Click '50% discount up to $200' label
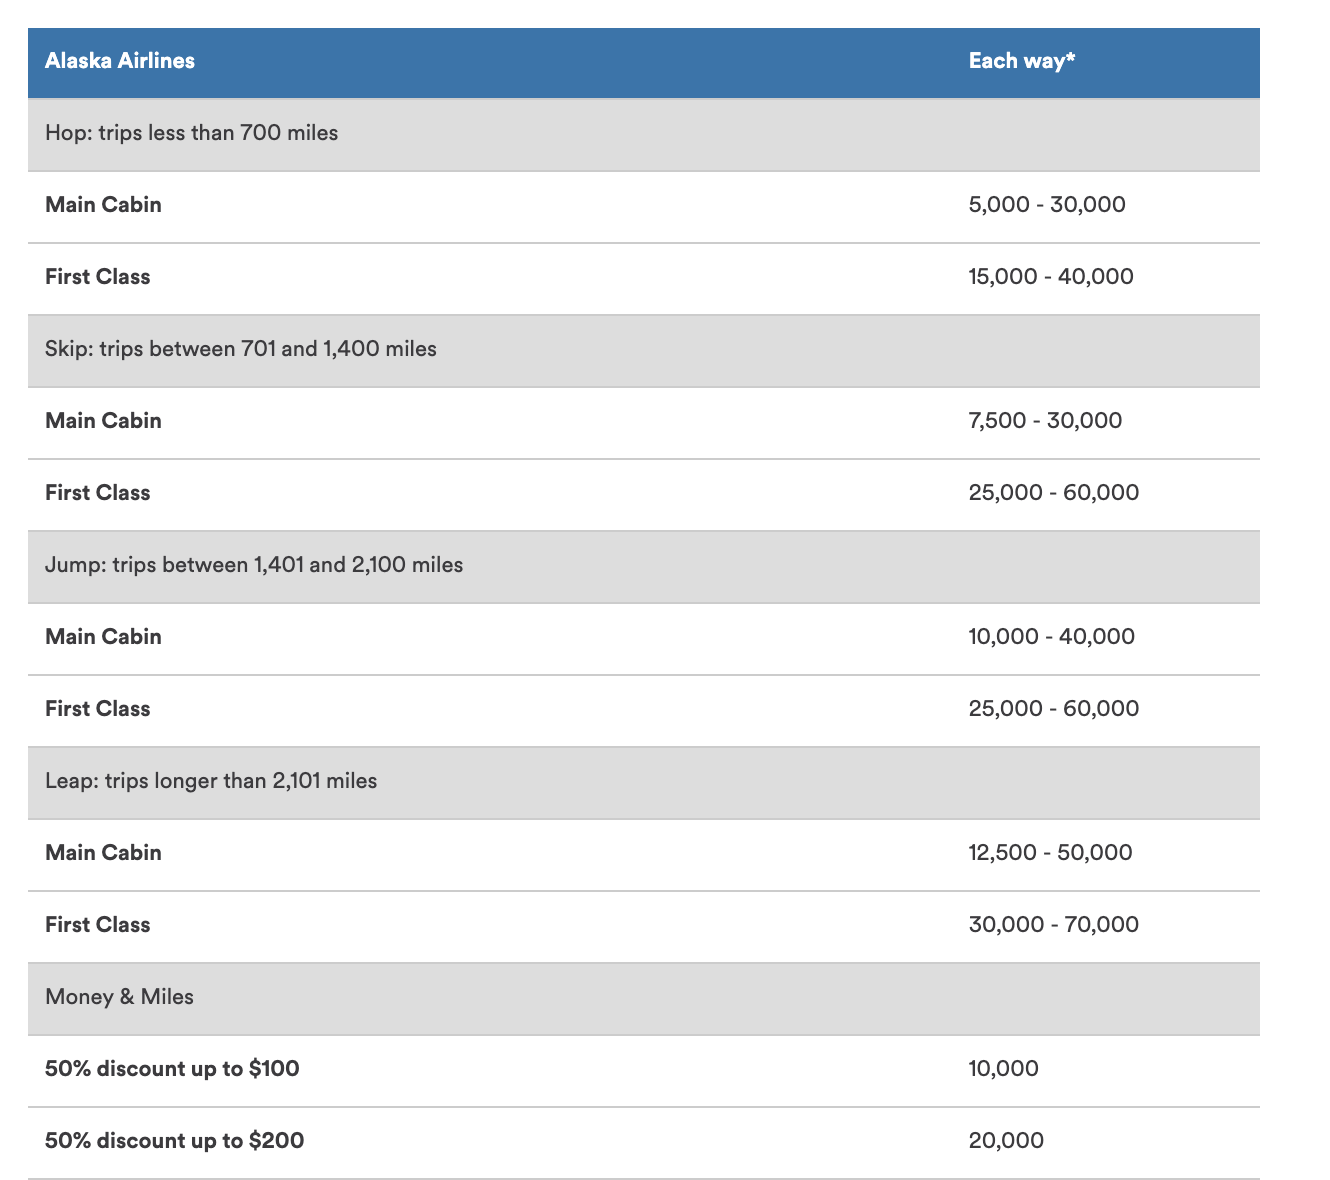1330x1180 pixels. tap(175, 1141)
